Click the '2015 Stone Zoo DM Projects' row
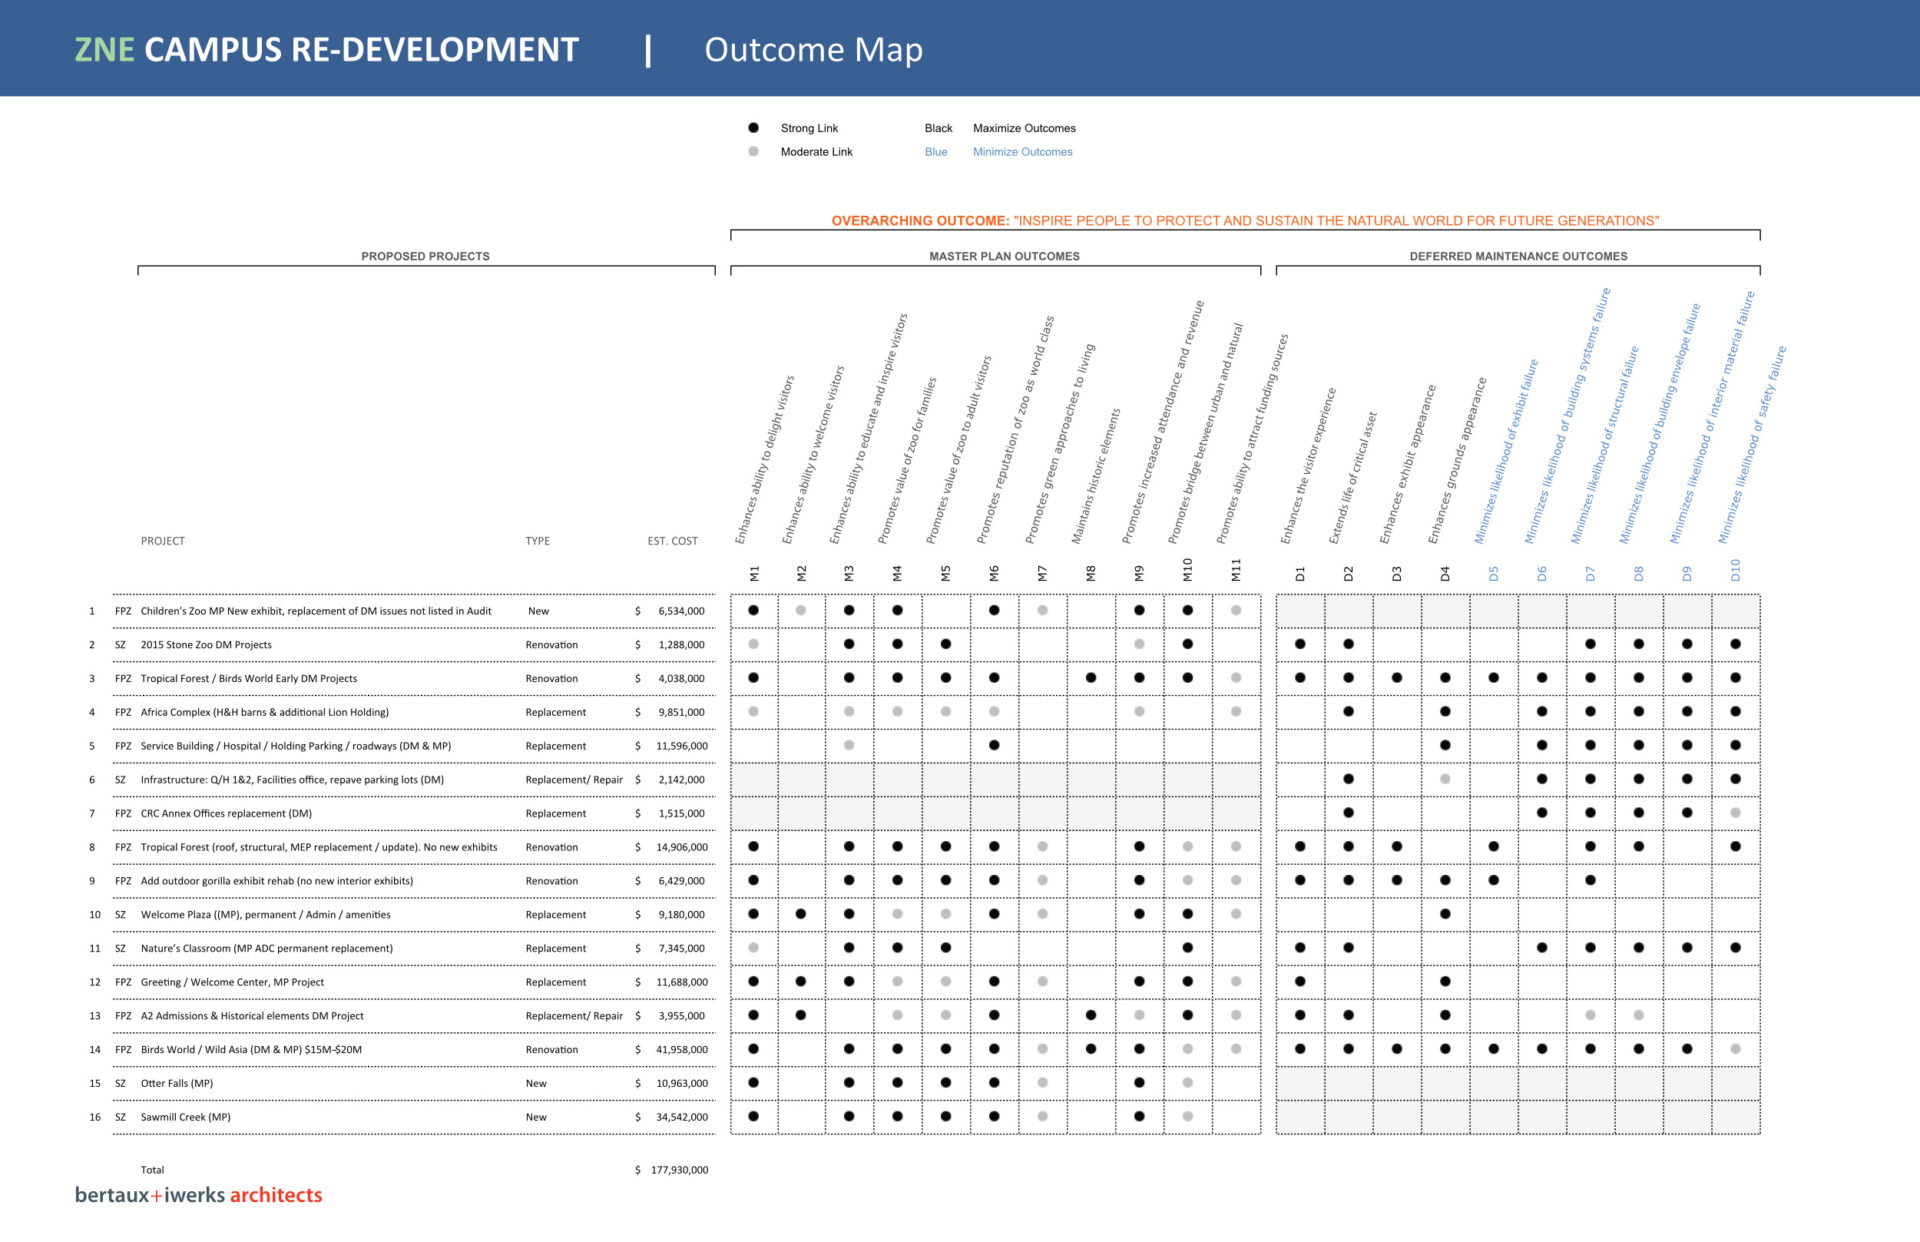 click(x=206, y=645)
